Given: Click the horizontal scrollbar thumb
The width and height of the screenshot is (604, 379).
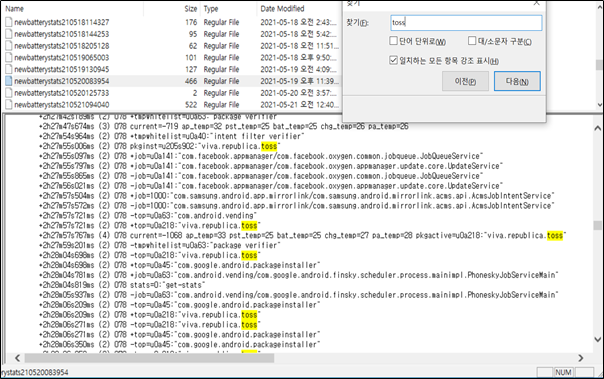Looking at the screenshot, I should tap(149, 358).
